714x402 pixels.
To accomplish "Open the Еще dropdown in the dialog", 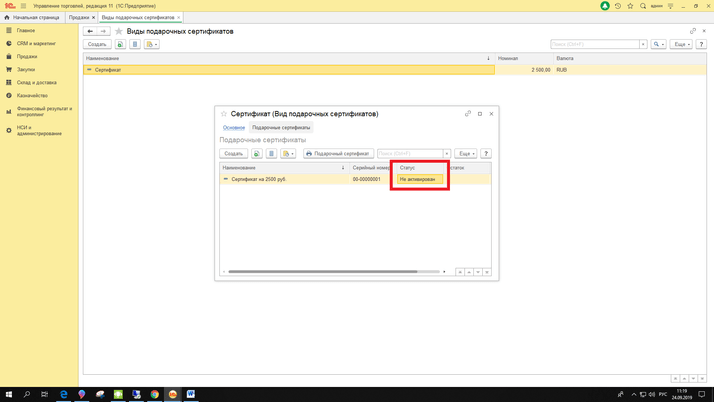I will pos(466,154).
